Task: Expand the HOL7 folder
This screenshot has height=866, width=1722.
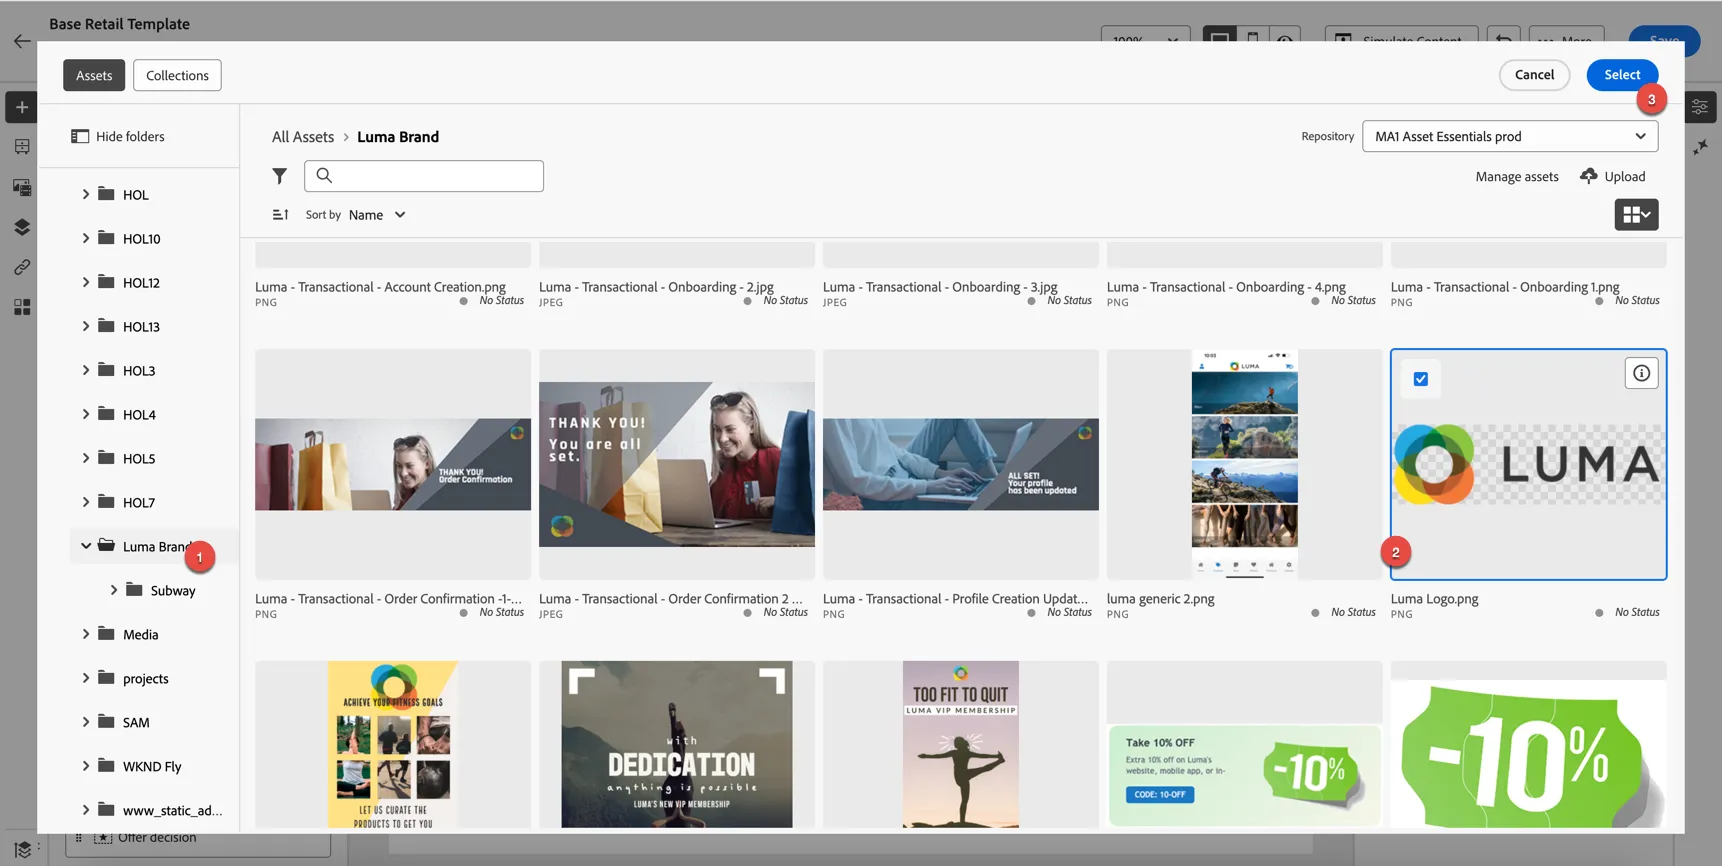Action: pyautogui.click(x=86, y=502)
